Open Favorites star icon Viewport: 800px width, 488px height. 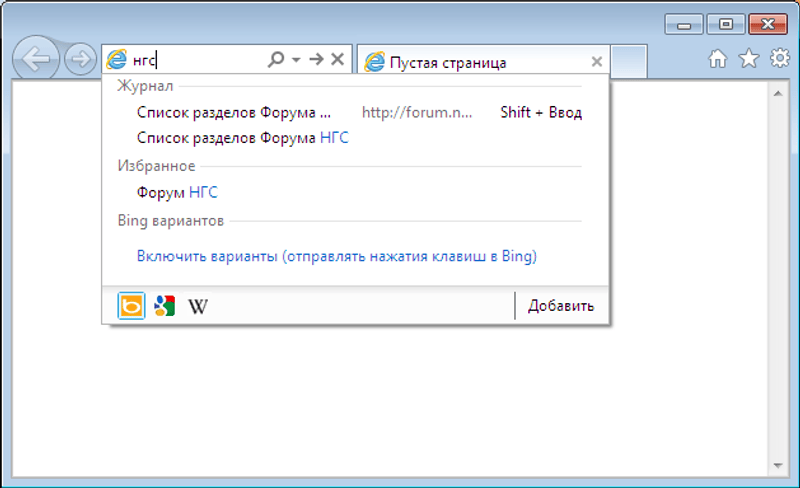click(748, 60)
